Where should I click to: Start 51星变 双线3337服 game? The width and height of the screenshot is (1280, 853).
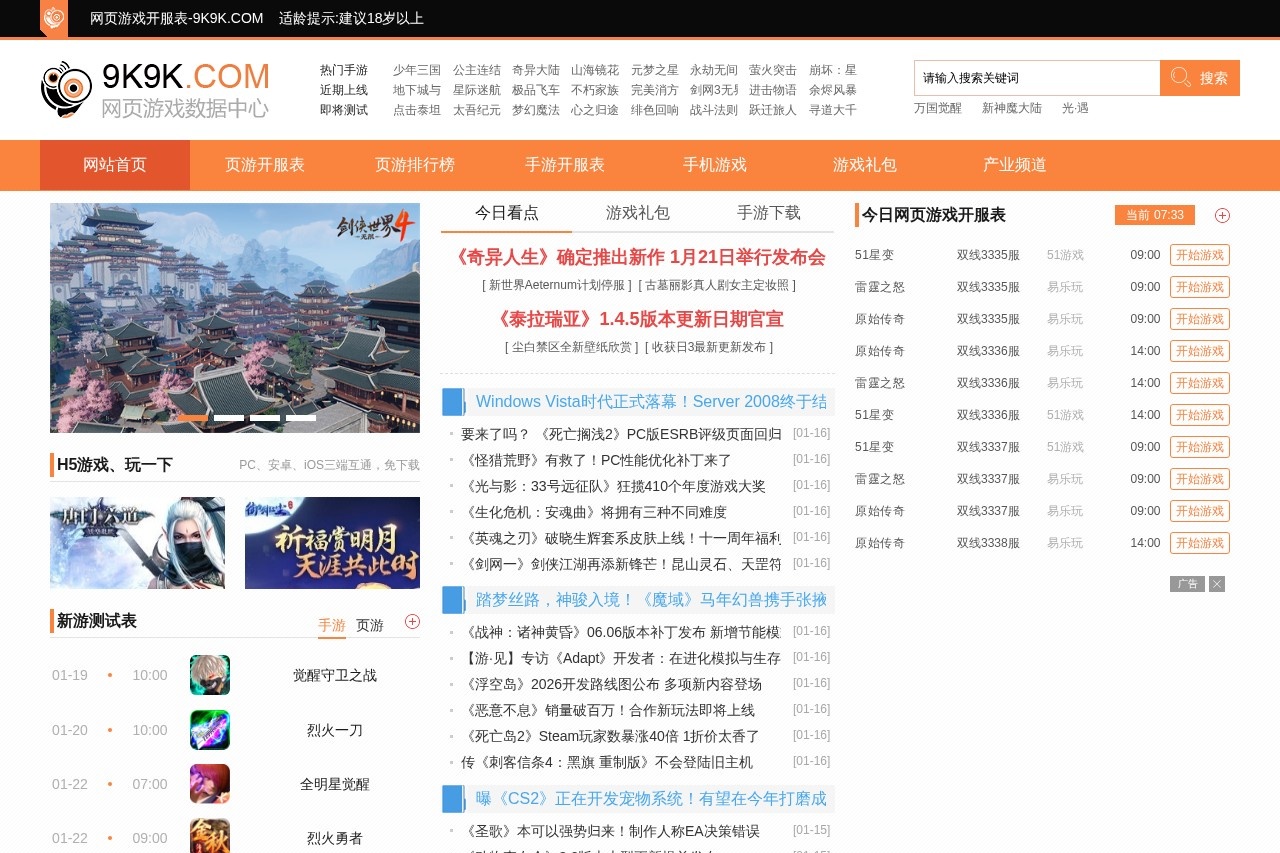tap(1200, 447)
